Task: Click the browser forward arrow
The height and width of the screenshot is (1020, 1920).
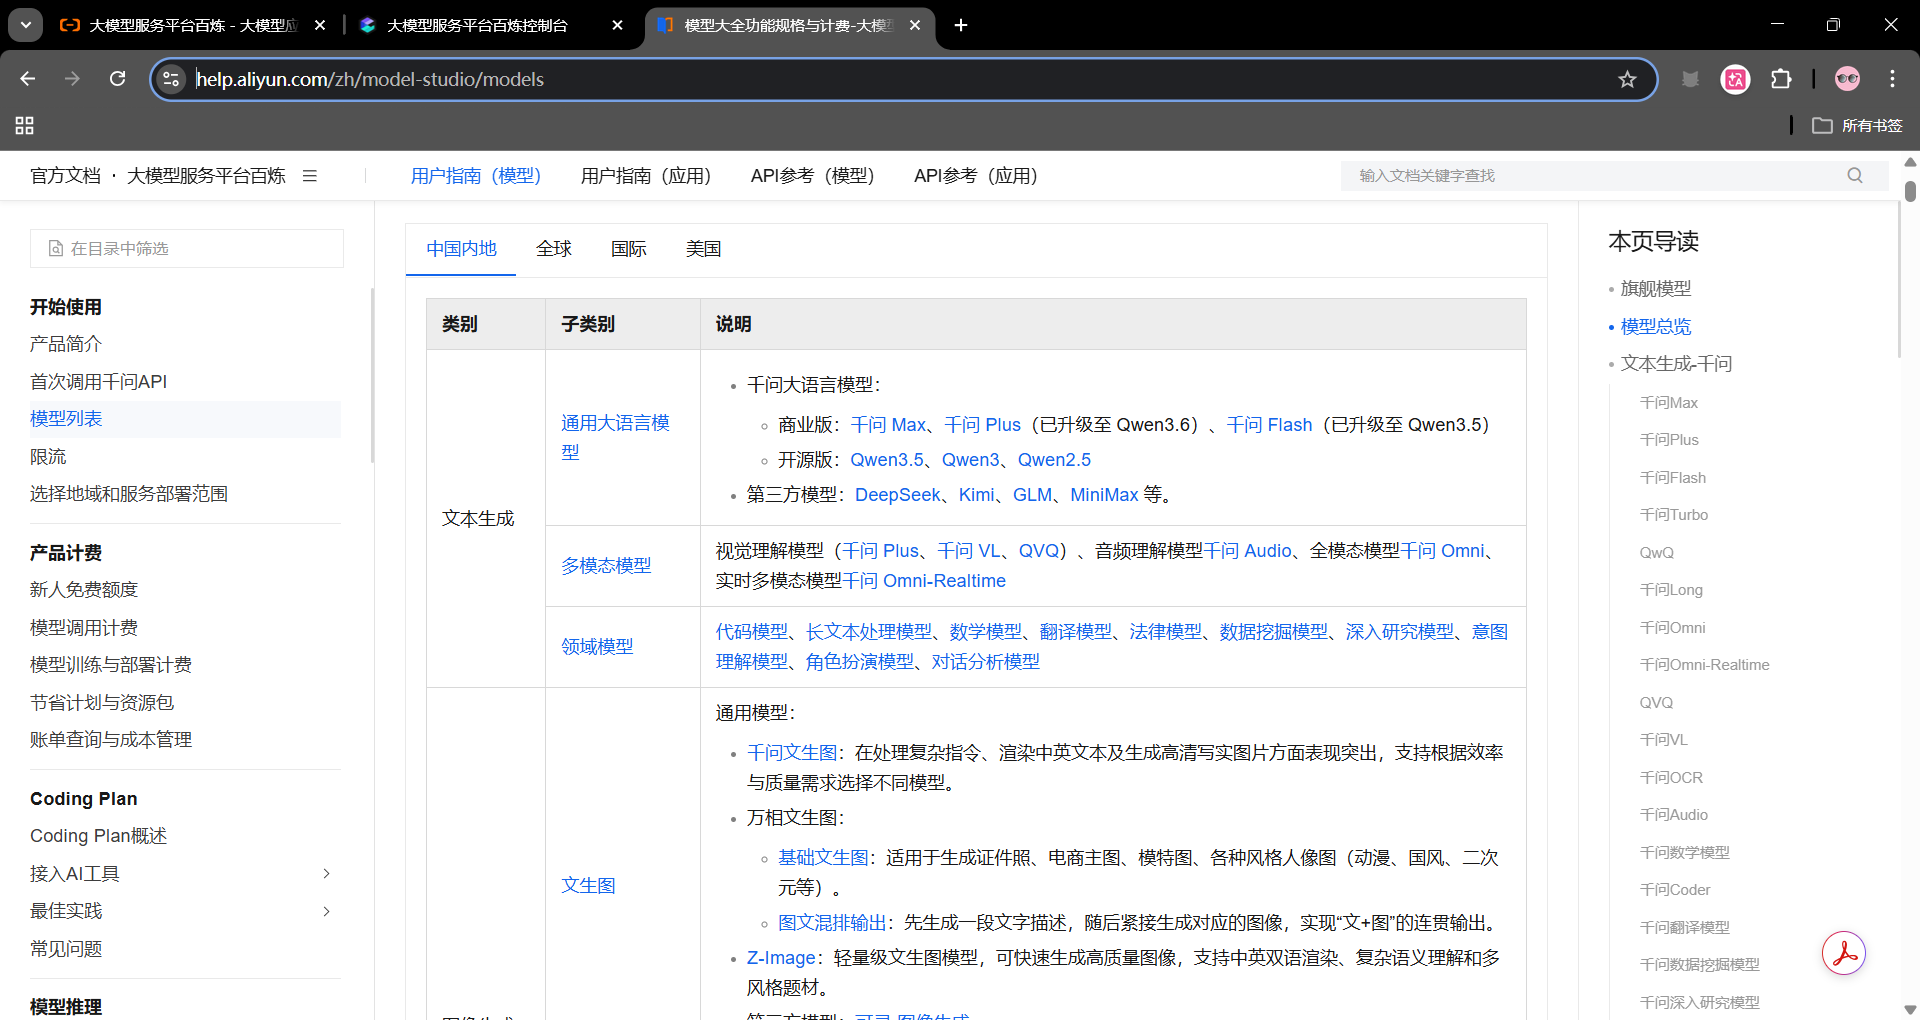Action: point(72,79)
